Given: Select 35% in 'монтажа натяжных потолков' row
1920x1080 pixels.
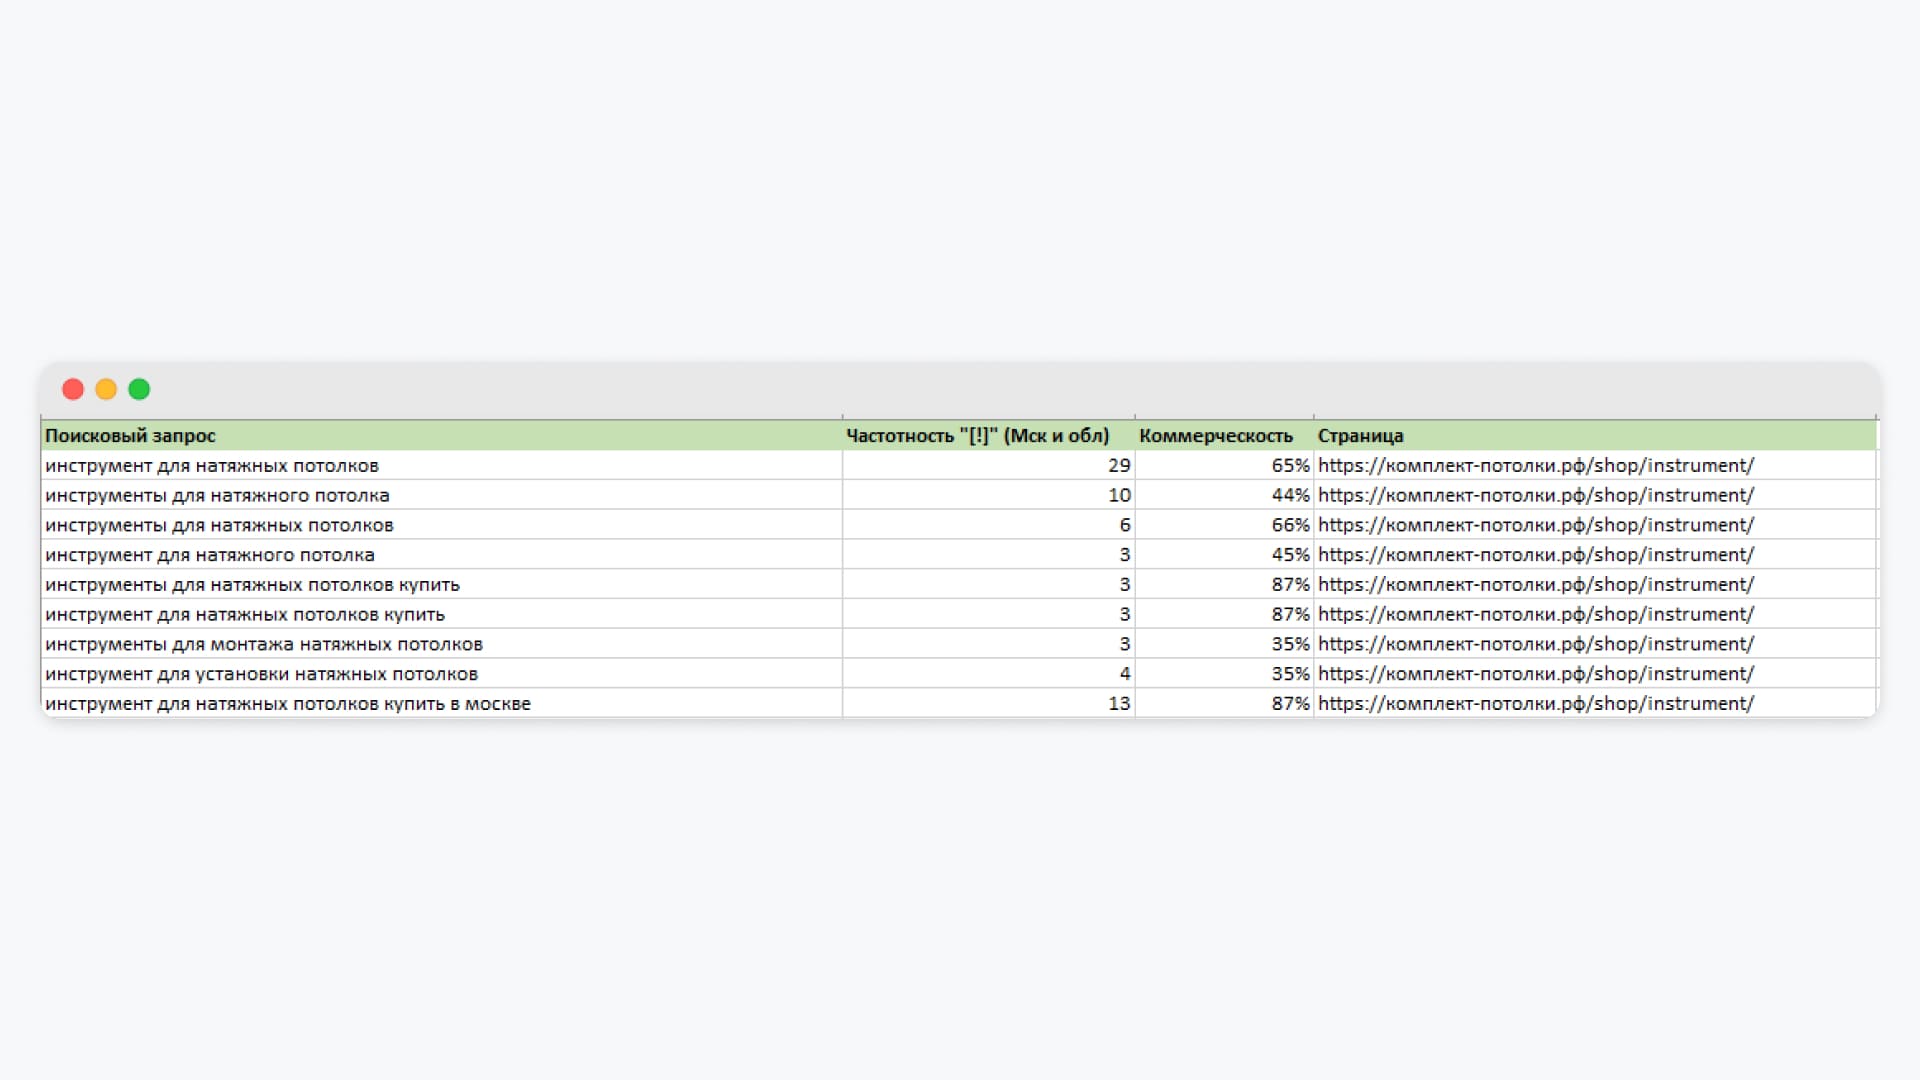Looking at the screenshot, I should 1224,644.
